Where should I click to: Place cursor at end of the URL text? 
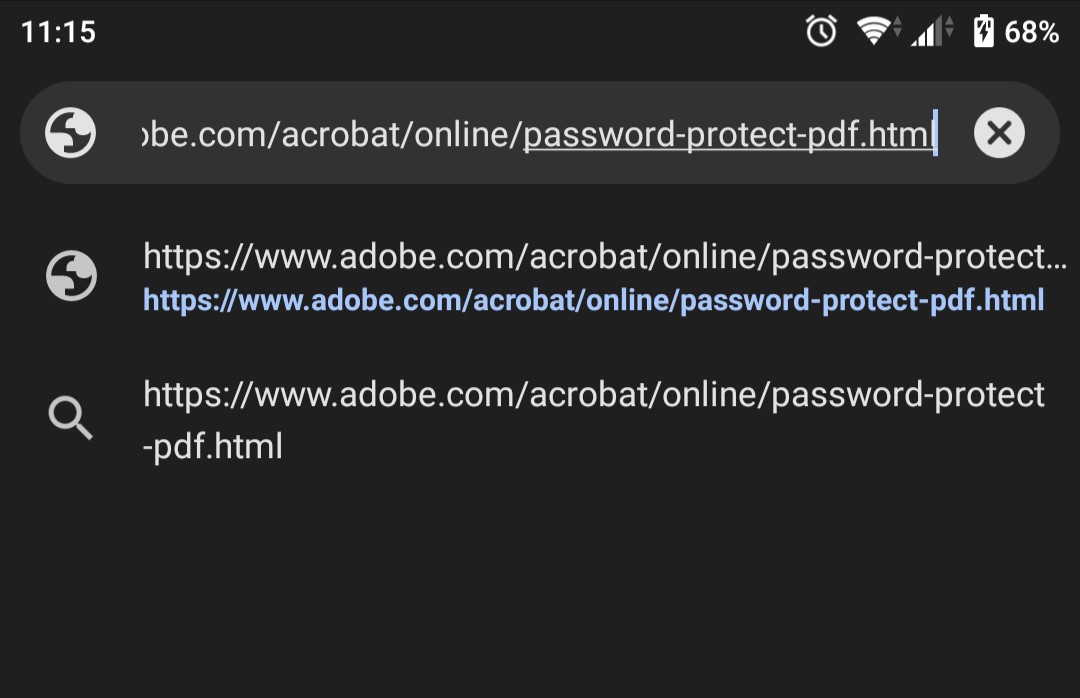[x=935, y=133]
